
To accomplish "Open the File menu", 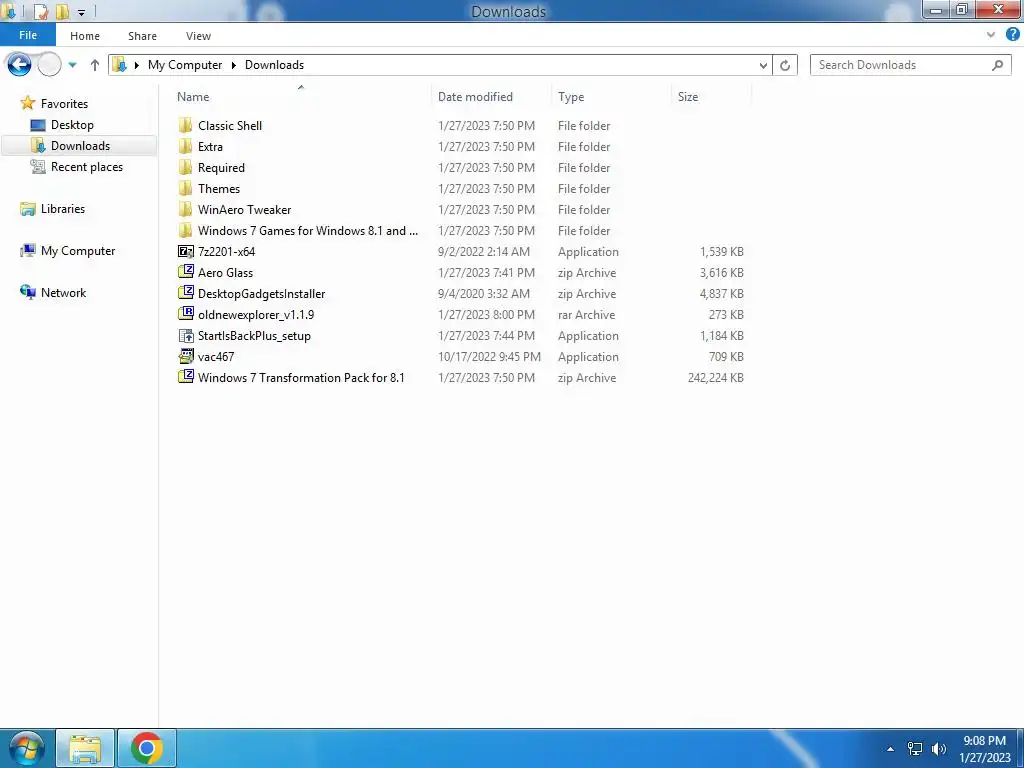I will coord(28,35).
